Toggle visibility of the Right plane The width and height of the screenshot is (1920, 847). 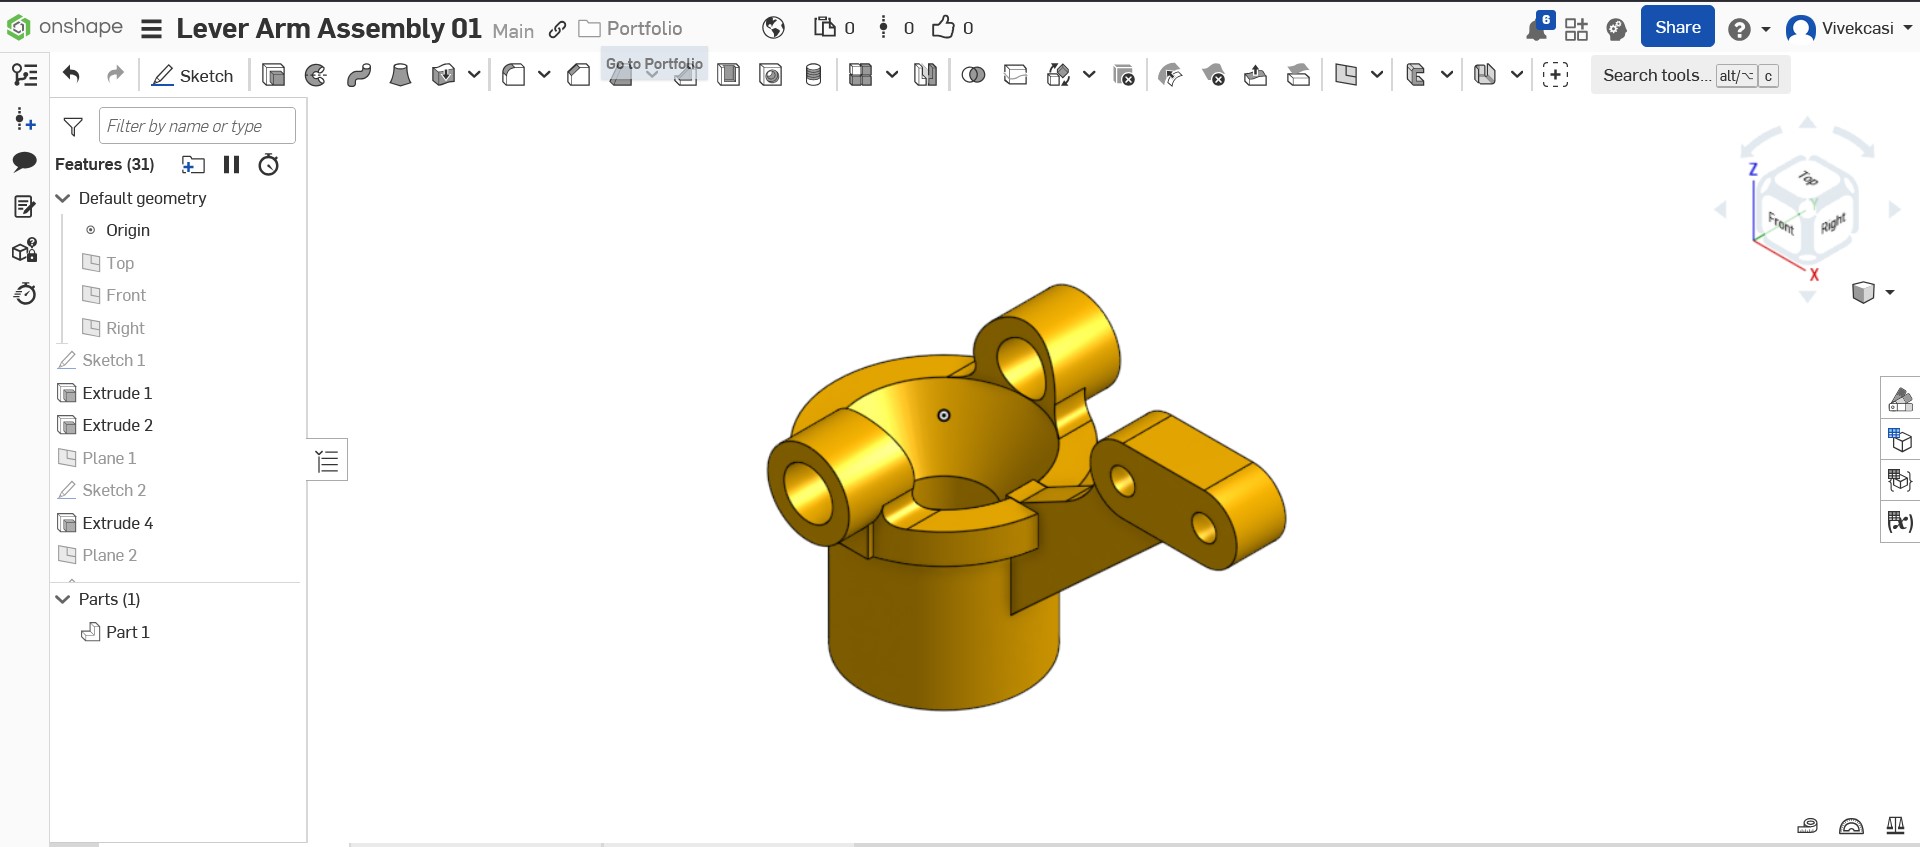pyautogui.click(x=91, y=328)
